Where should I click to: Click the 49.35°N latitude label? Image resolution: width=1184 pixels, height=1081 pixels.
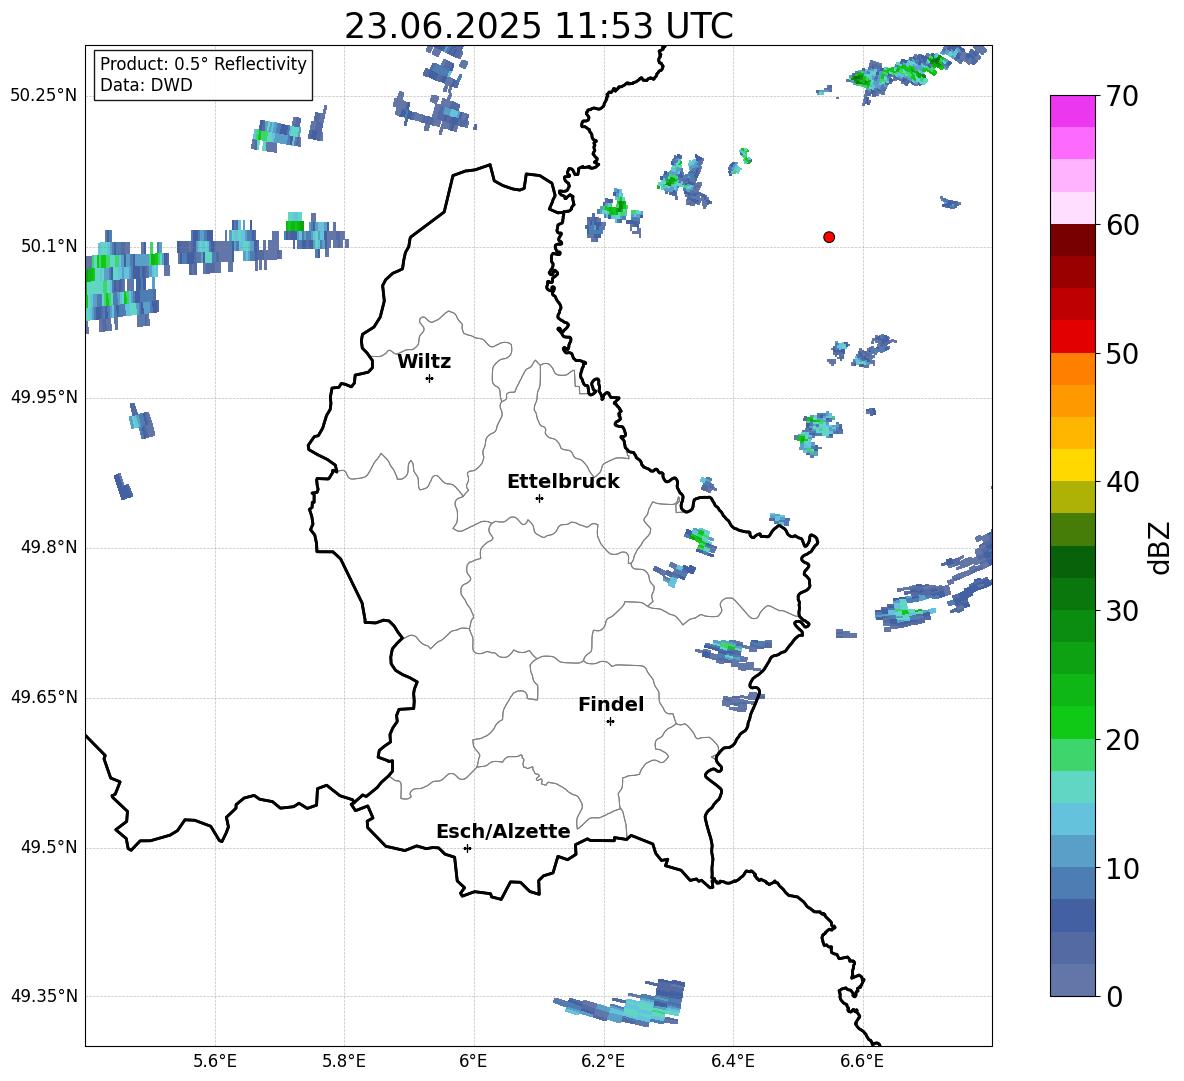click(44, 996)
